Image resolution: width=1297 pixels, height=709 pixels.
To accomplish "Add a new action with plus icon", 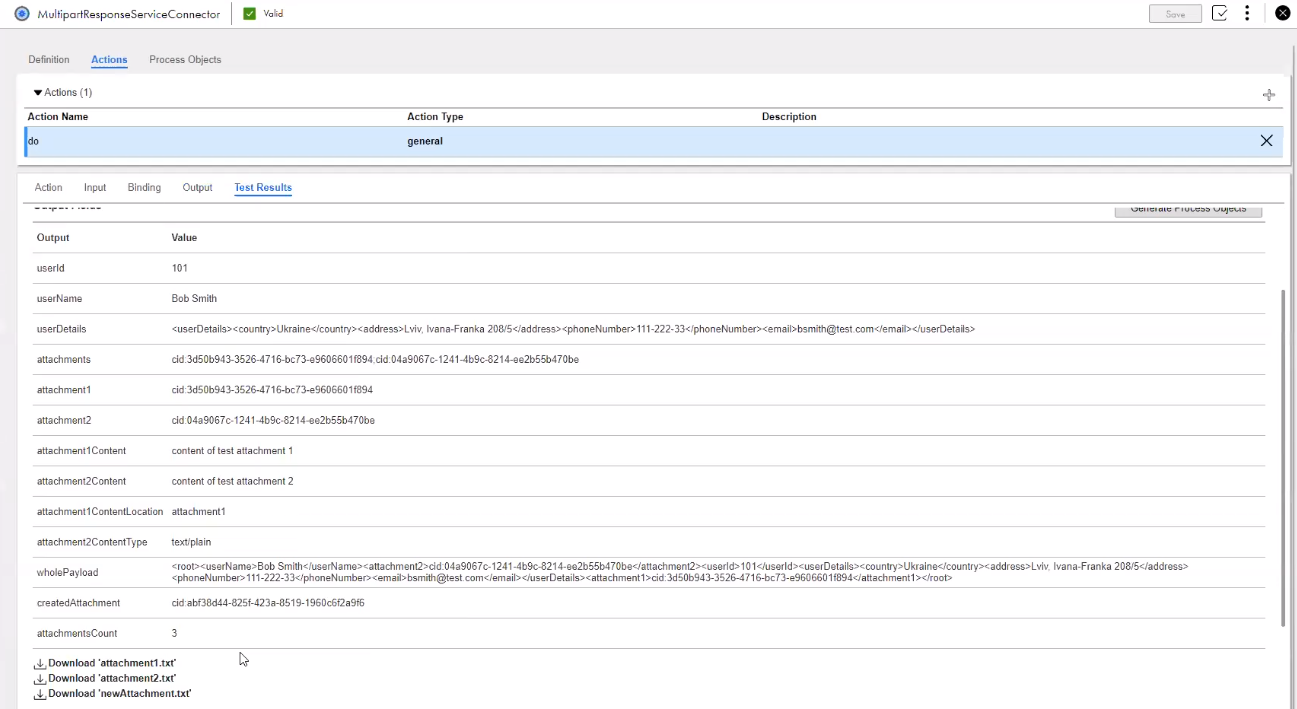I will [1268, 95].
